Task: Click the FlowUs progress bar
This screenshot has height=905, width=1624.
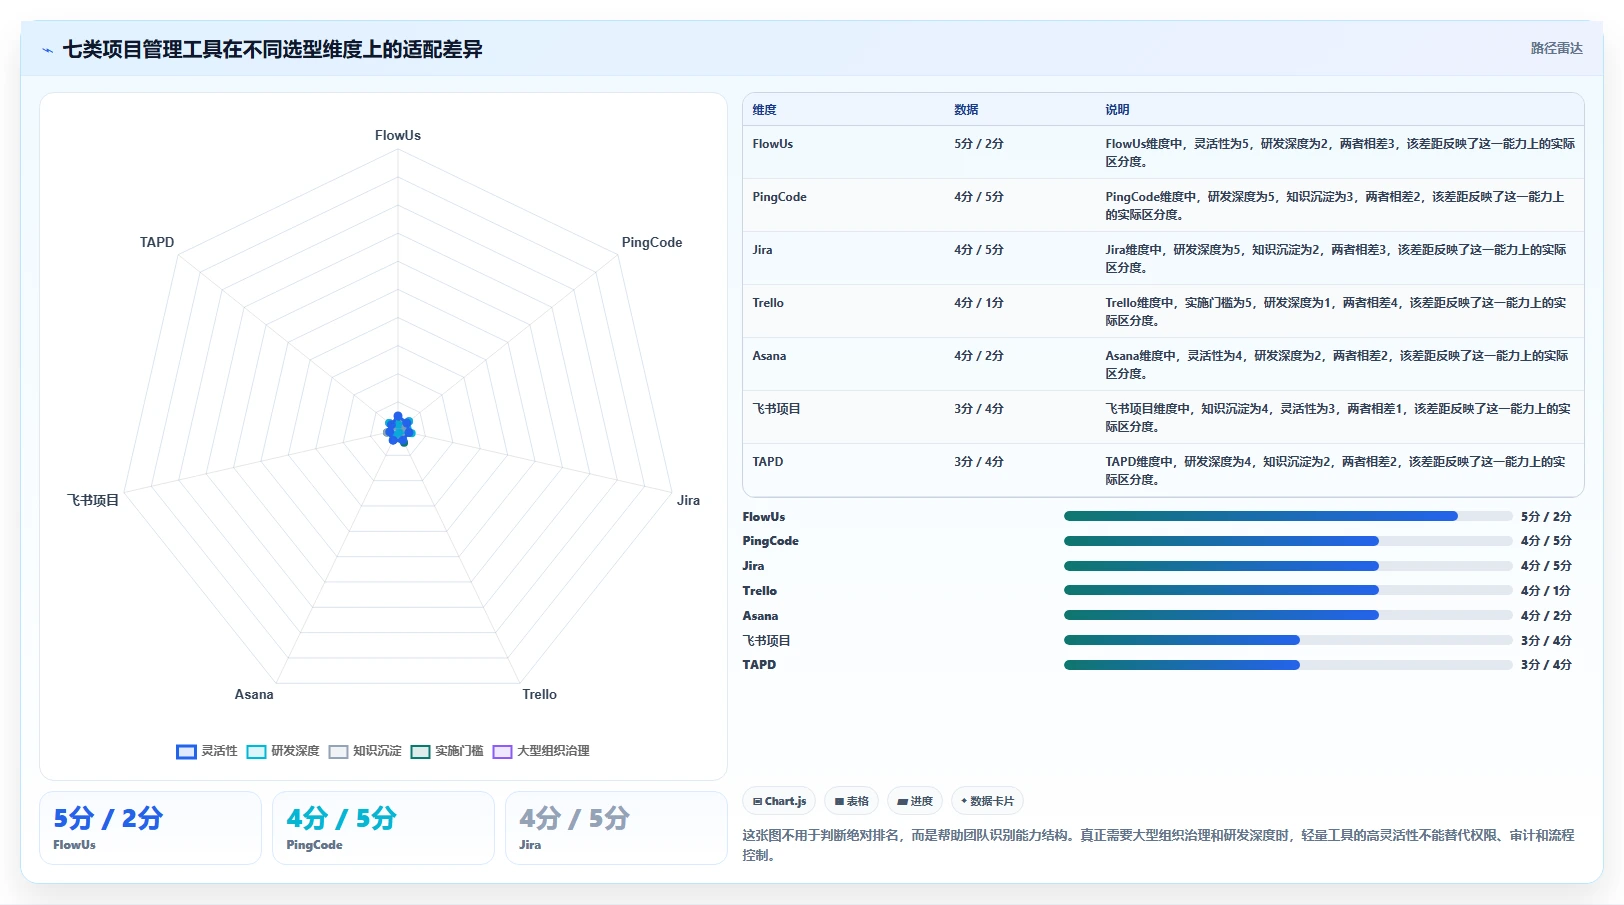Action: tap(1288, 516)
